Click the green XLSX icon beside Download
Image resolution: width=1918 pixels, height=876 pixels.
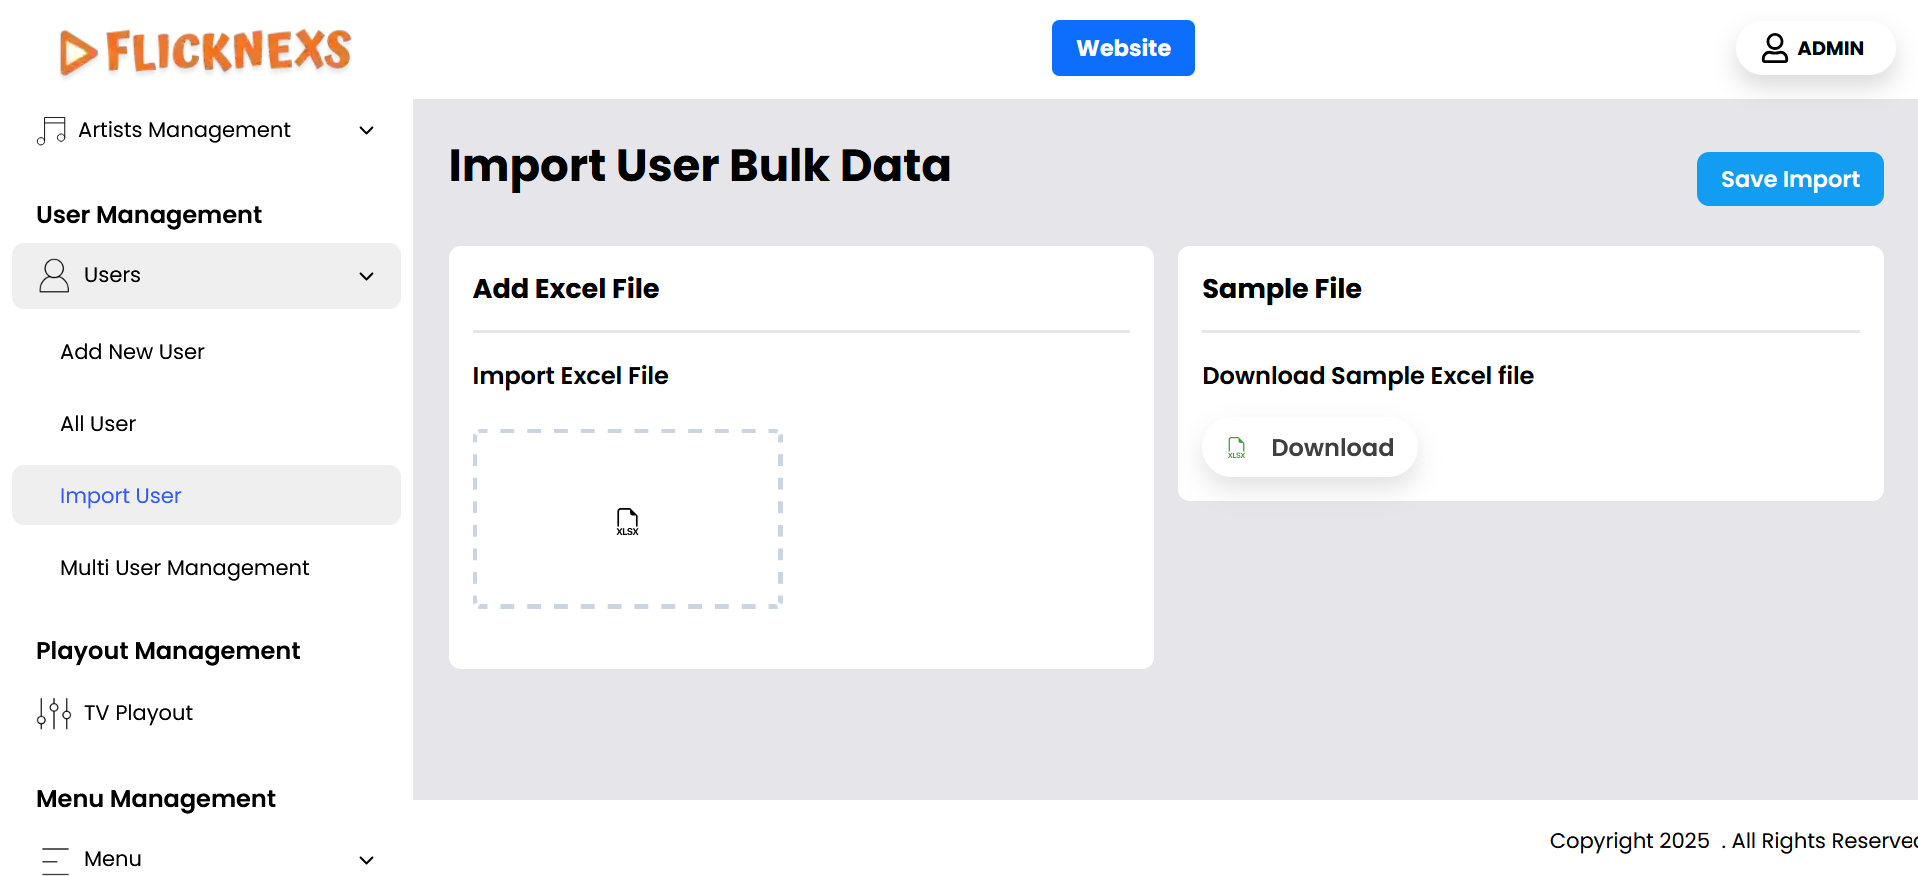[1237, 448]
